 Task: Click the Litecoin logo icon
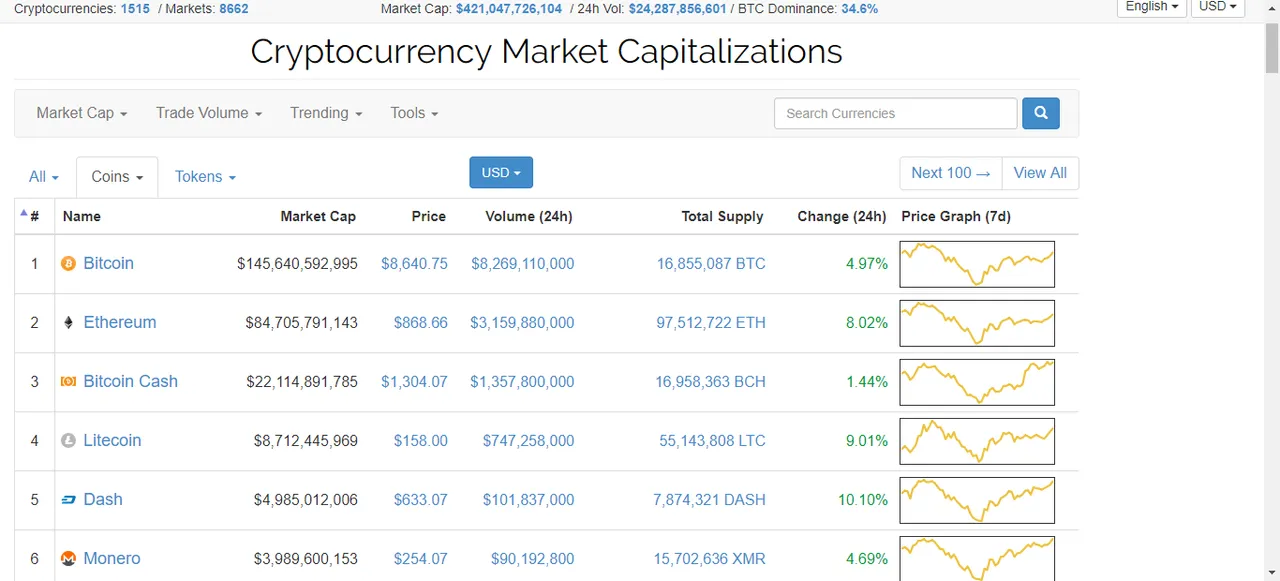click(x=69, y=441)
